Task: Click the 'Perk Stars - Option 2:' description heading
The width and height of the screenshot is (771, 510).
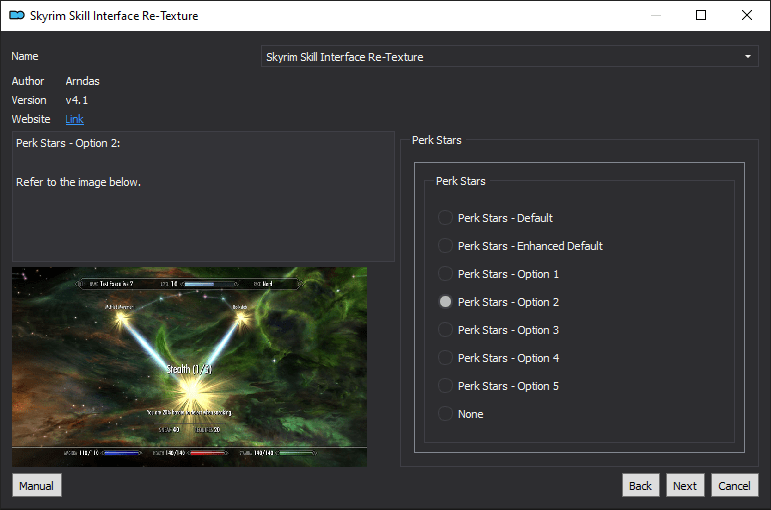Action: point(68,143)
